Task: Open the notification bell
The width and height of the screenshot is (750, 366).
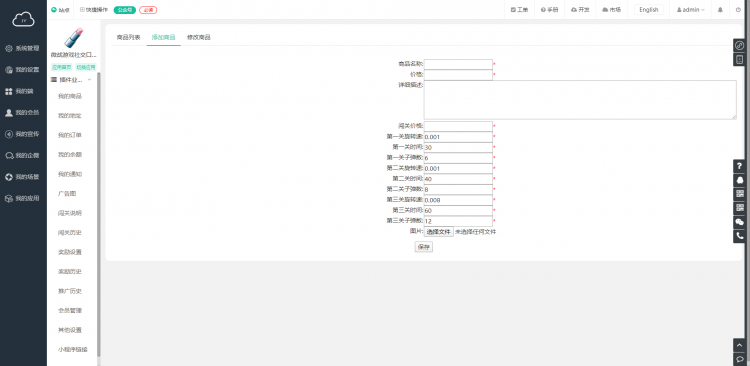Action: pyautogui.click(x=720, y=10)
